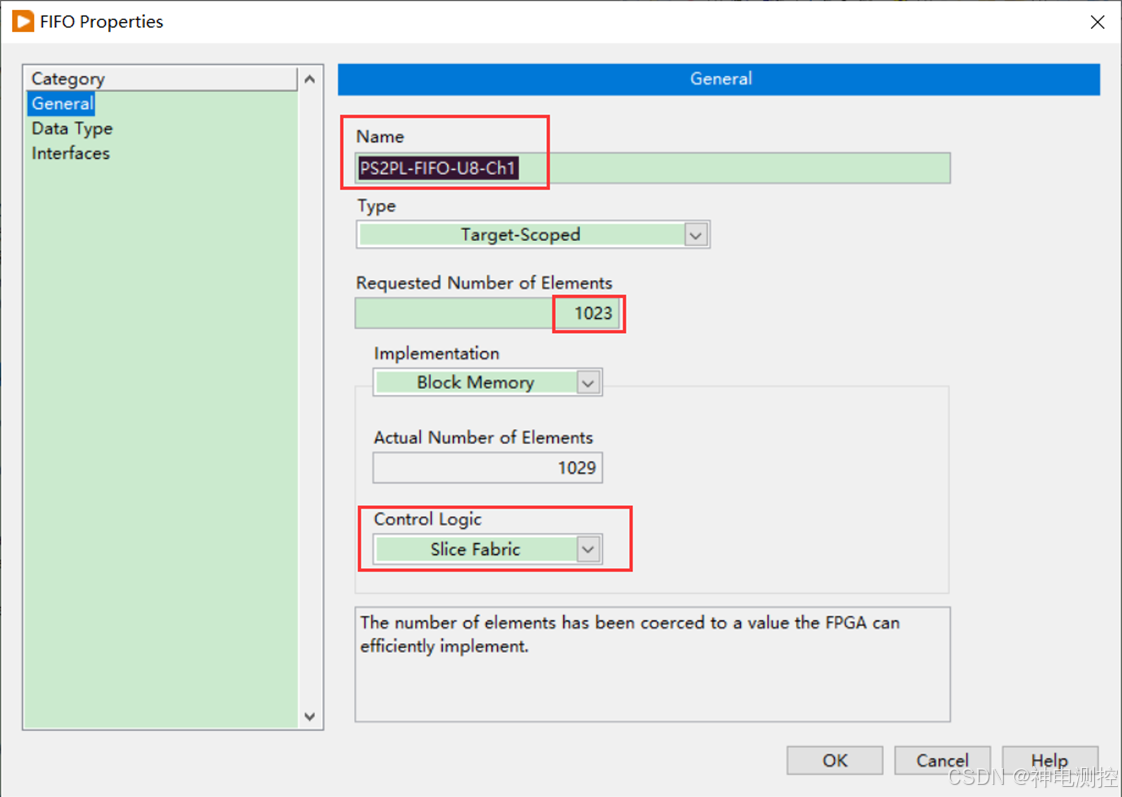Image resolution: width=1122 pixels, height=797 pixels.
Task: Click the Control Logic label
Action: 428,519
